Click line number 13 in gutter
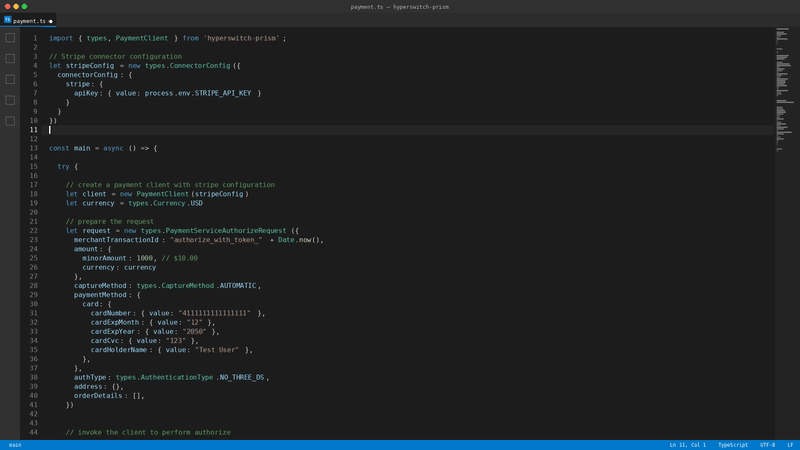Image resolution: width=800 pixels, height=450 pixels. pos(34,148)
